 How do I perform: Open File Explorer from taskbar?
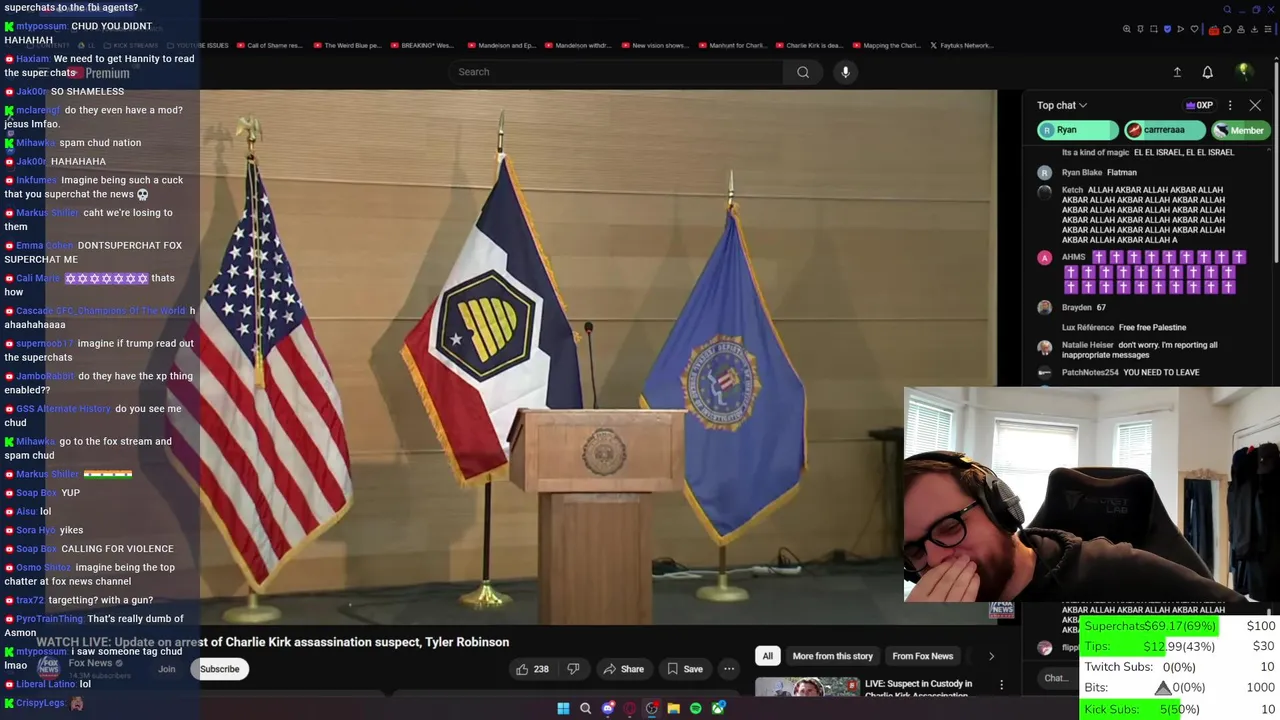coord(673,708)
